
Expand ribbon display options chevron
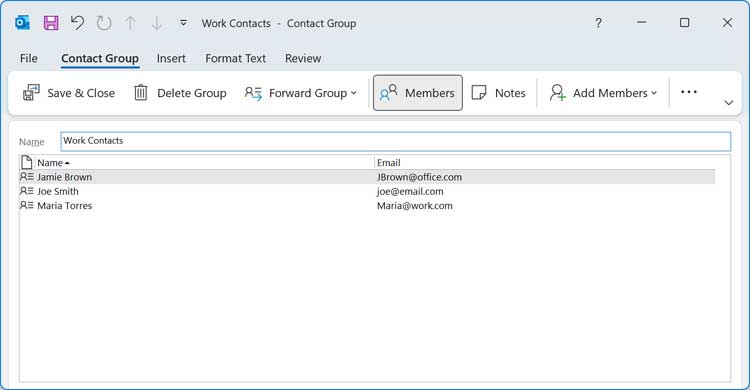pyautogui.click(x=728, y=102)
